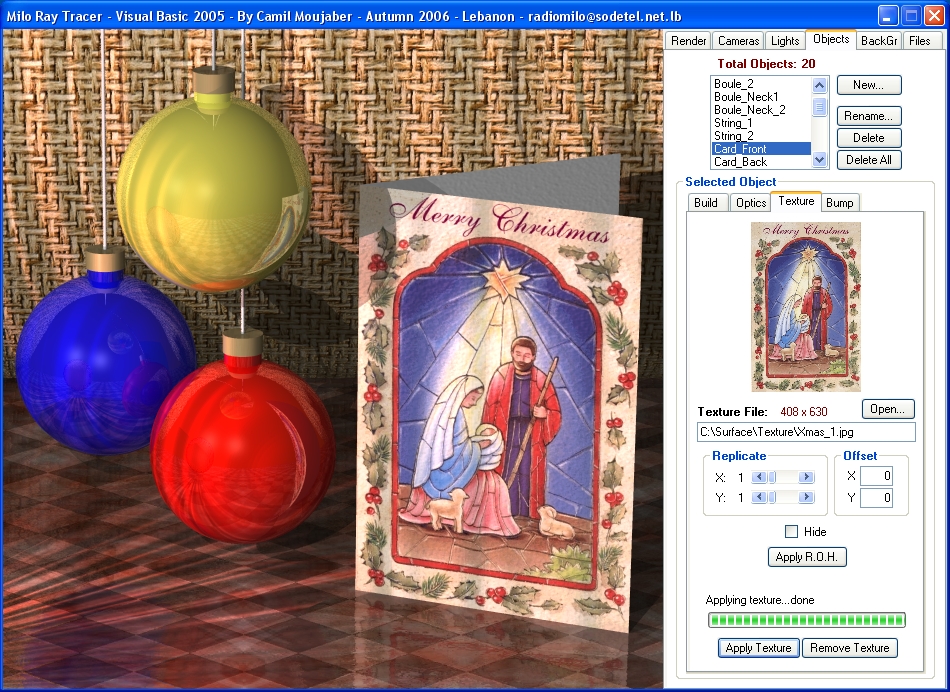Viewport: 950px width, 692px height.
Task: Click the Remove Texture button
Action: tap(849, 648)
